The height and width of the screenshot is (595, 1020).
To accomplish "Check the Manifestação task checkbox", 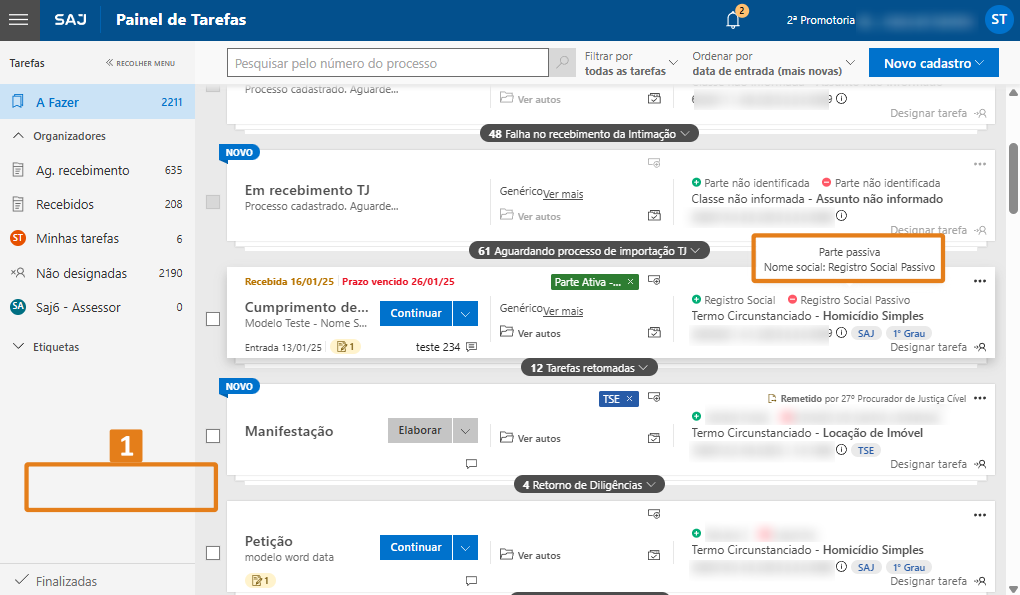I will click(x=213, y=434).
